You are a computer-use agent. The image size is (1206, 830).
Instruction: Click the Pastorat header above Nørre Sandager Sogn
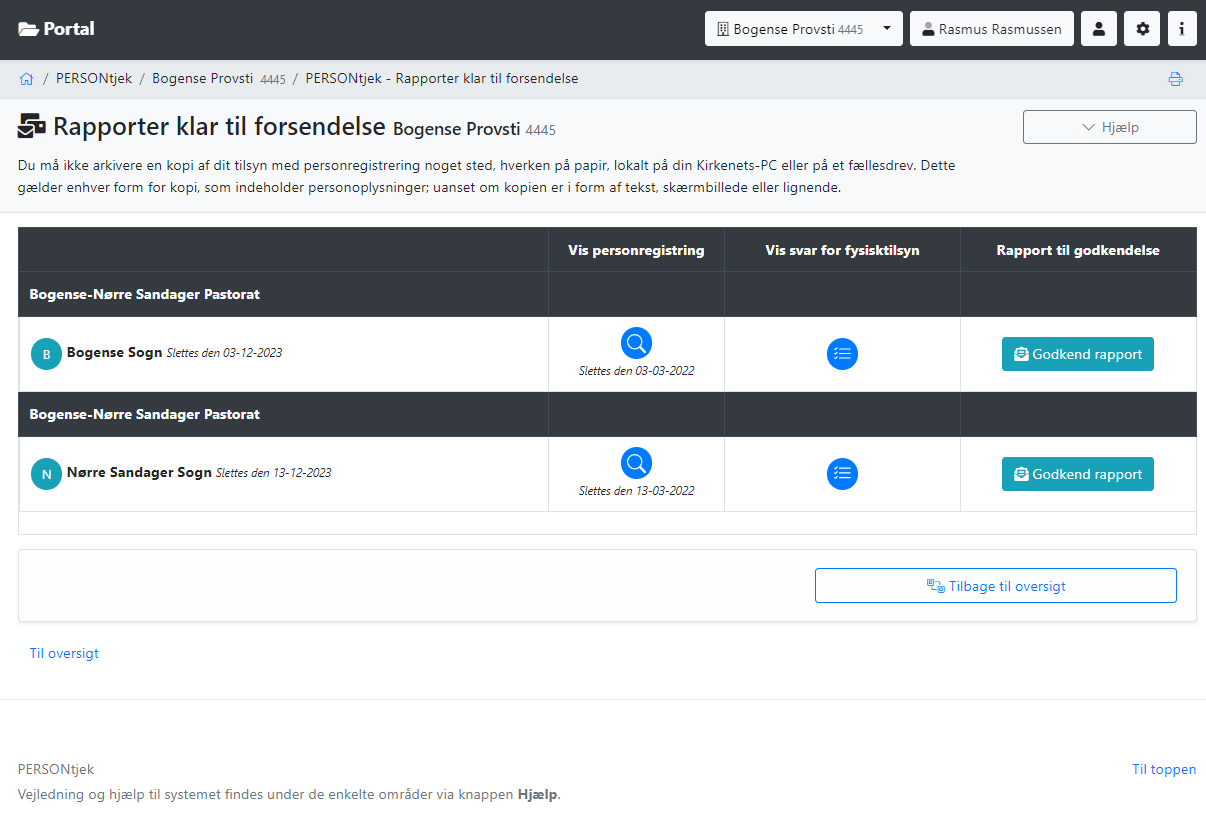pos(607,414)
